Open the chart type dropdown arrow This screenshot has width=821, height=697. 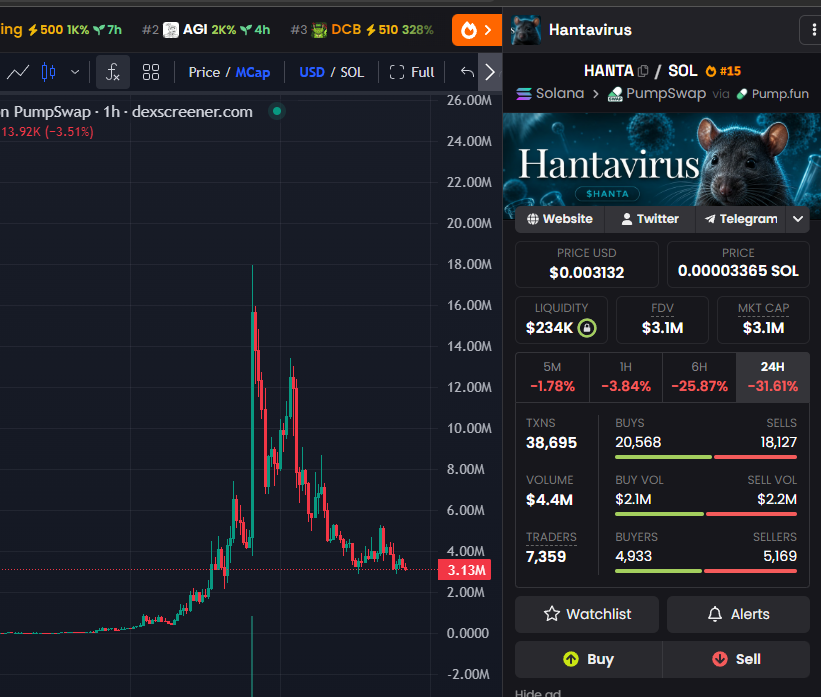coord(75,72)
